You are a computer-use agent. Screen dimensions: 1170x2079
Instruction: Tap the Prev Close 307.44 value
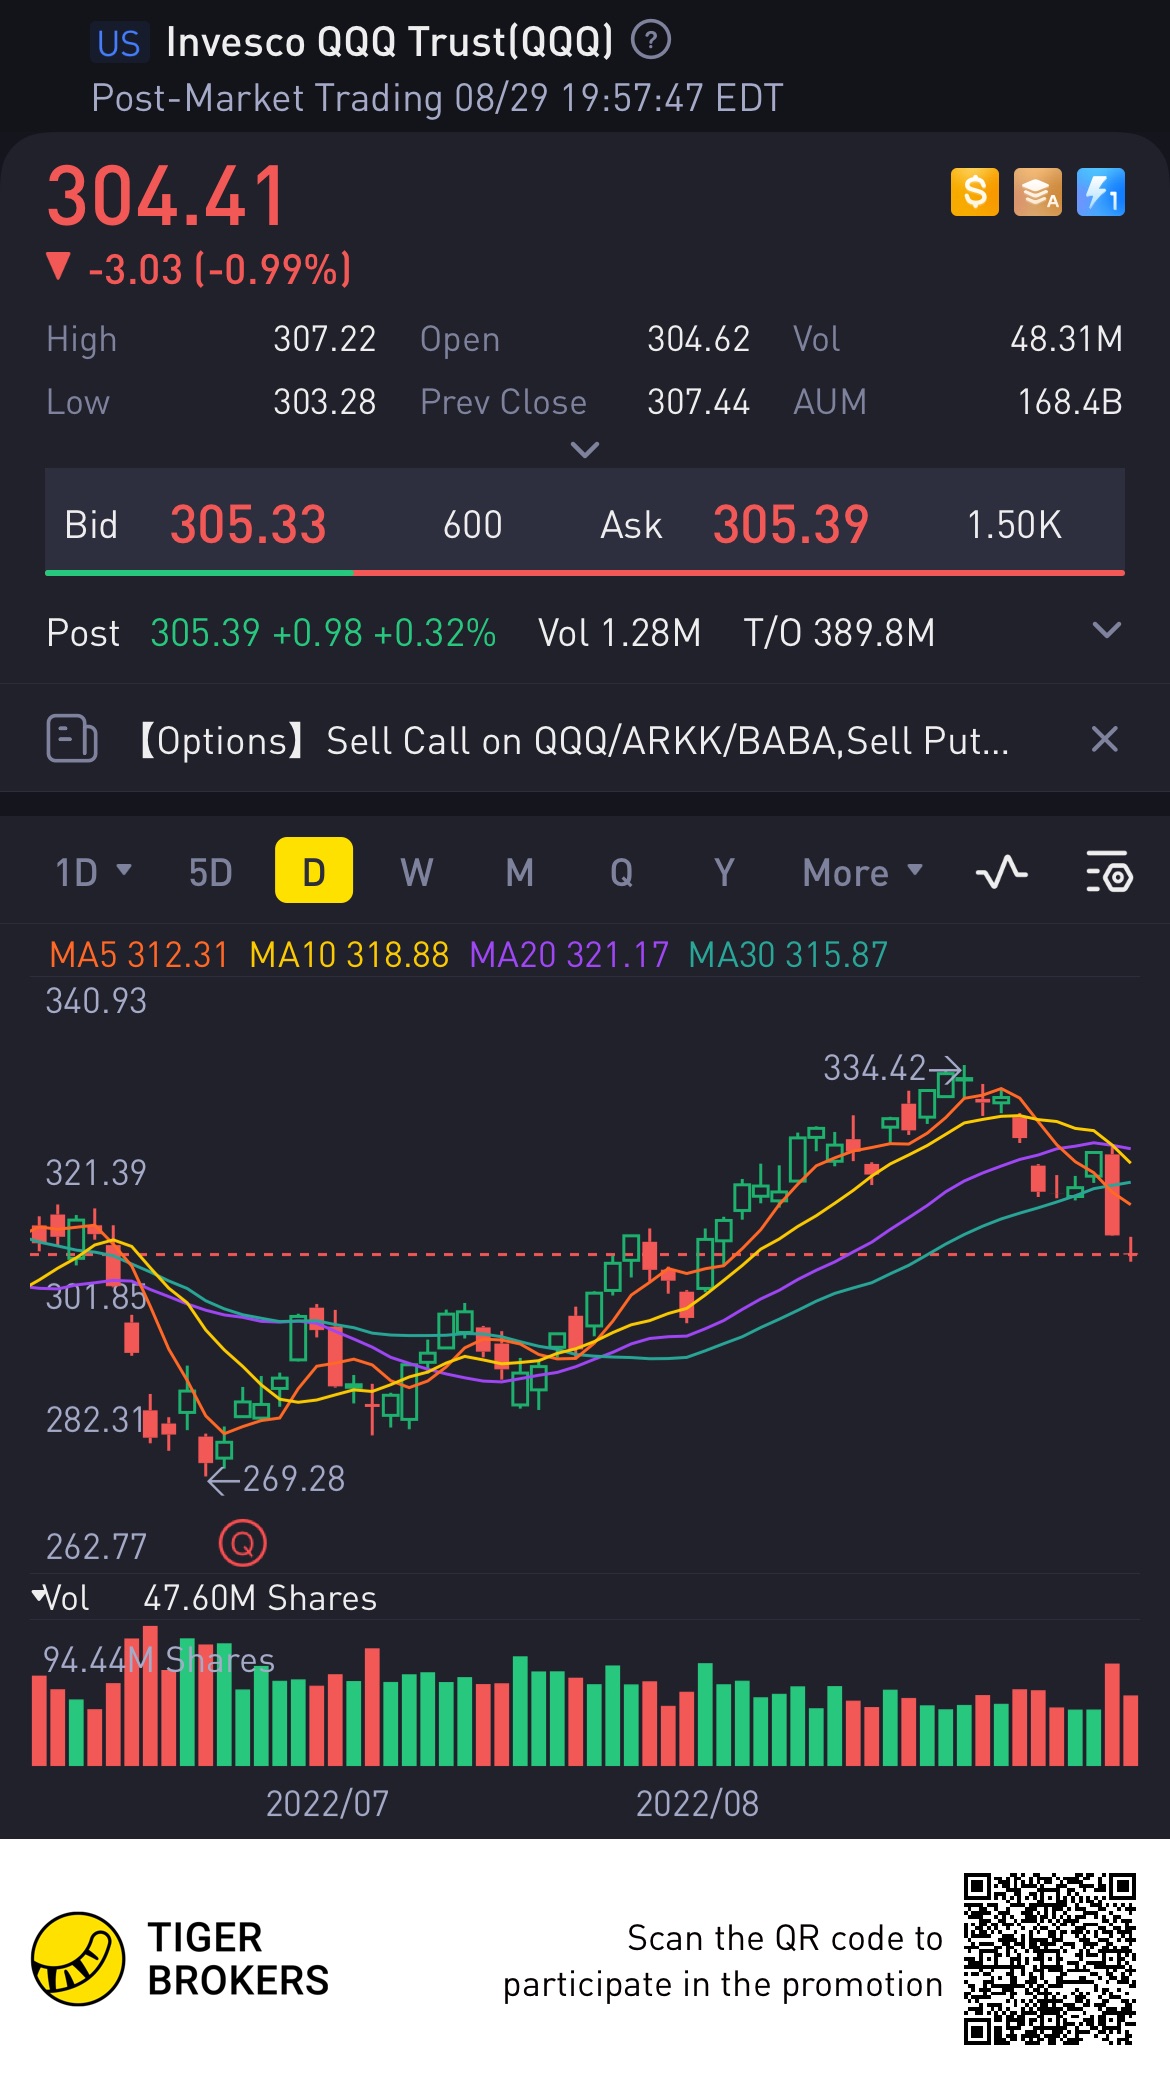point(698,402)
